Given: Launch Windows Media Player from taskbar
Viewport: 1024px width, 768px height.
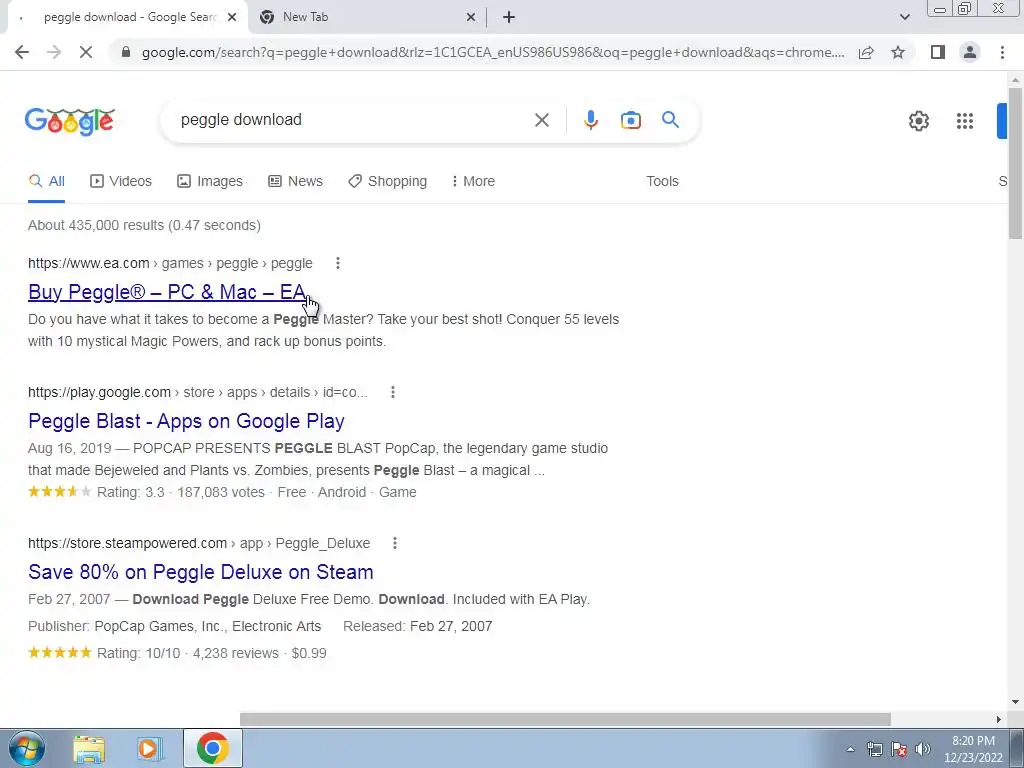Looking at the screenshot, I should coord(150,748).
